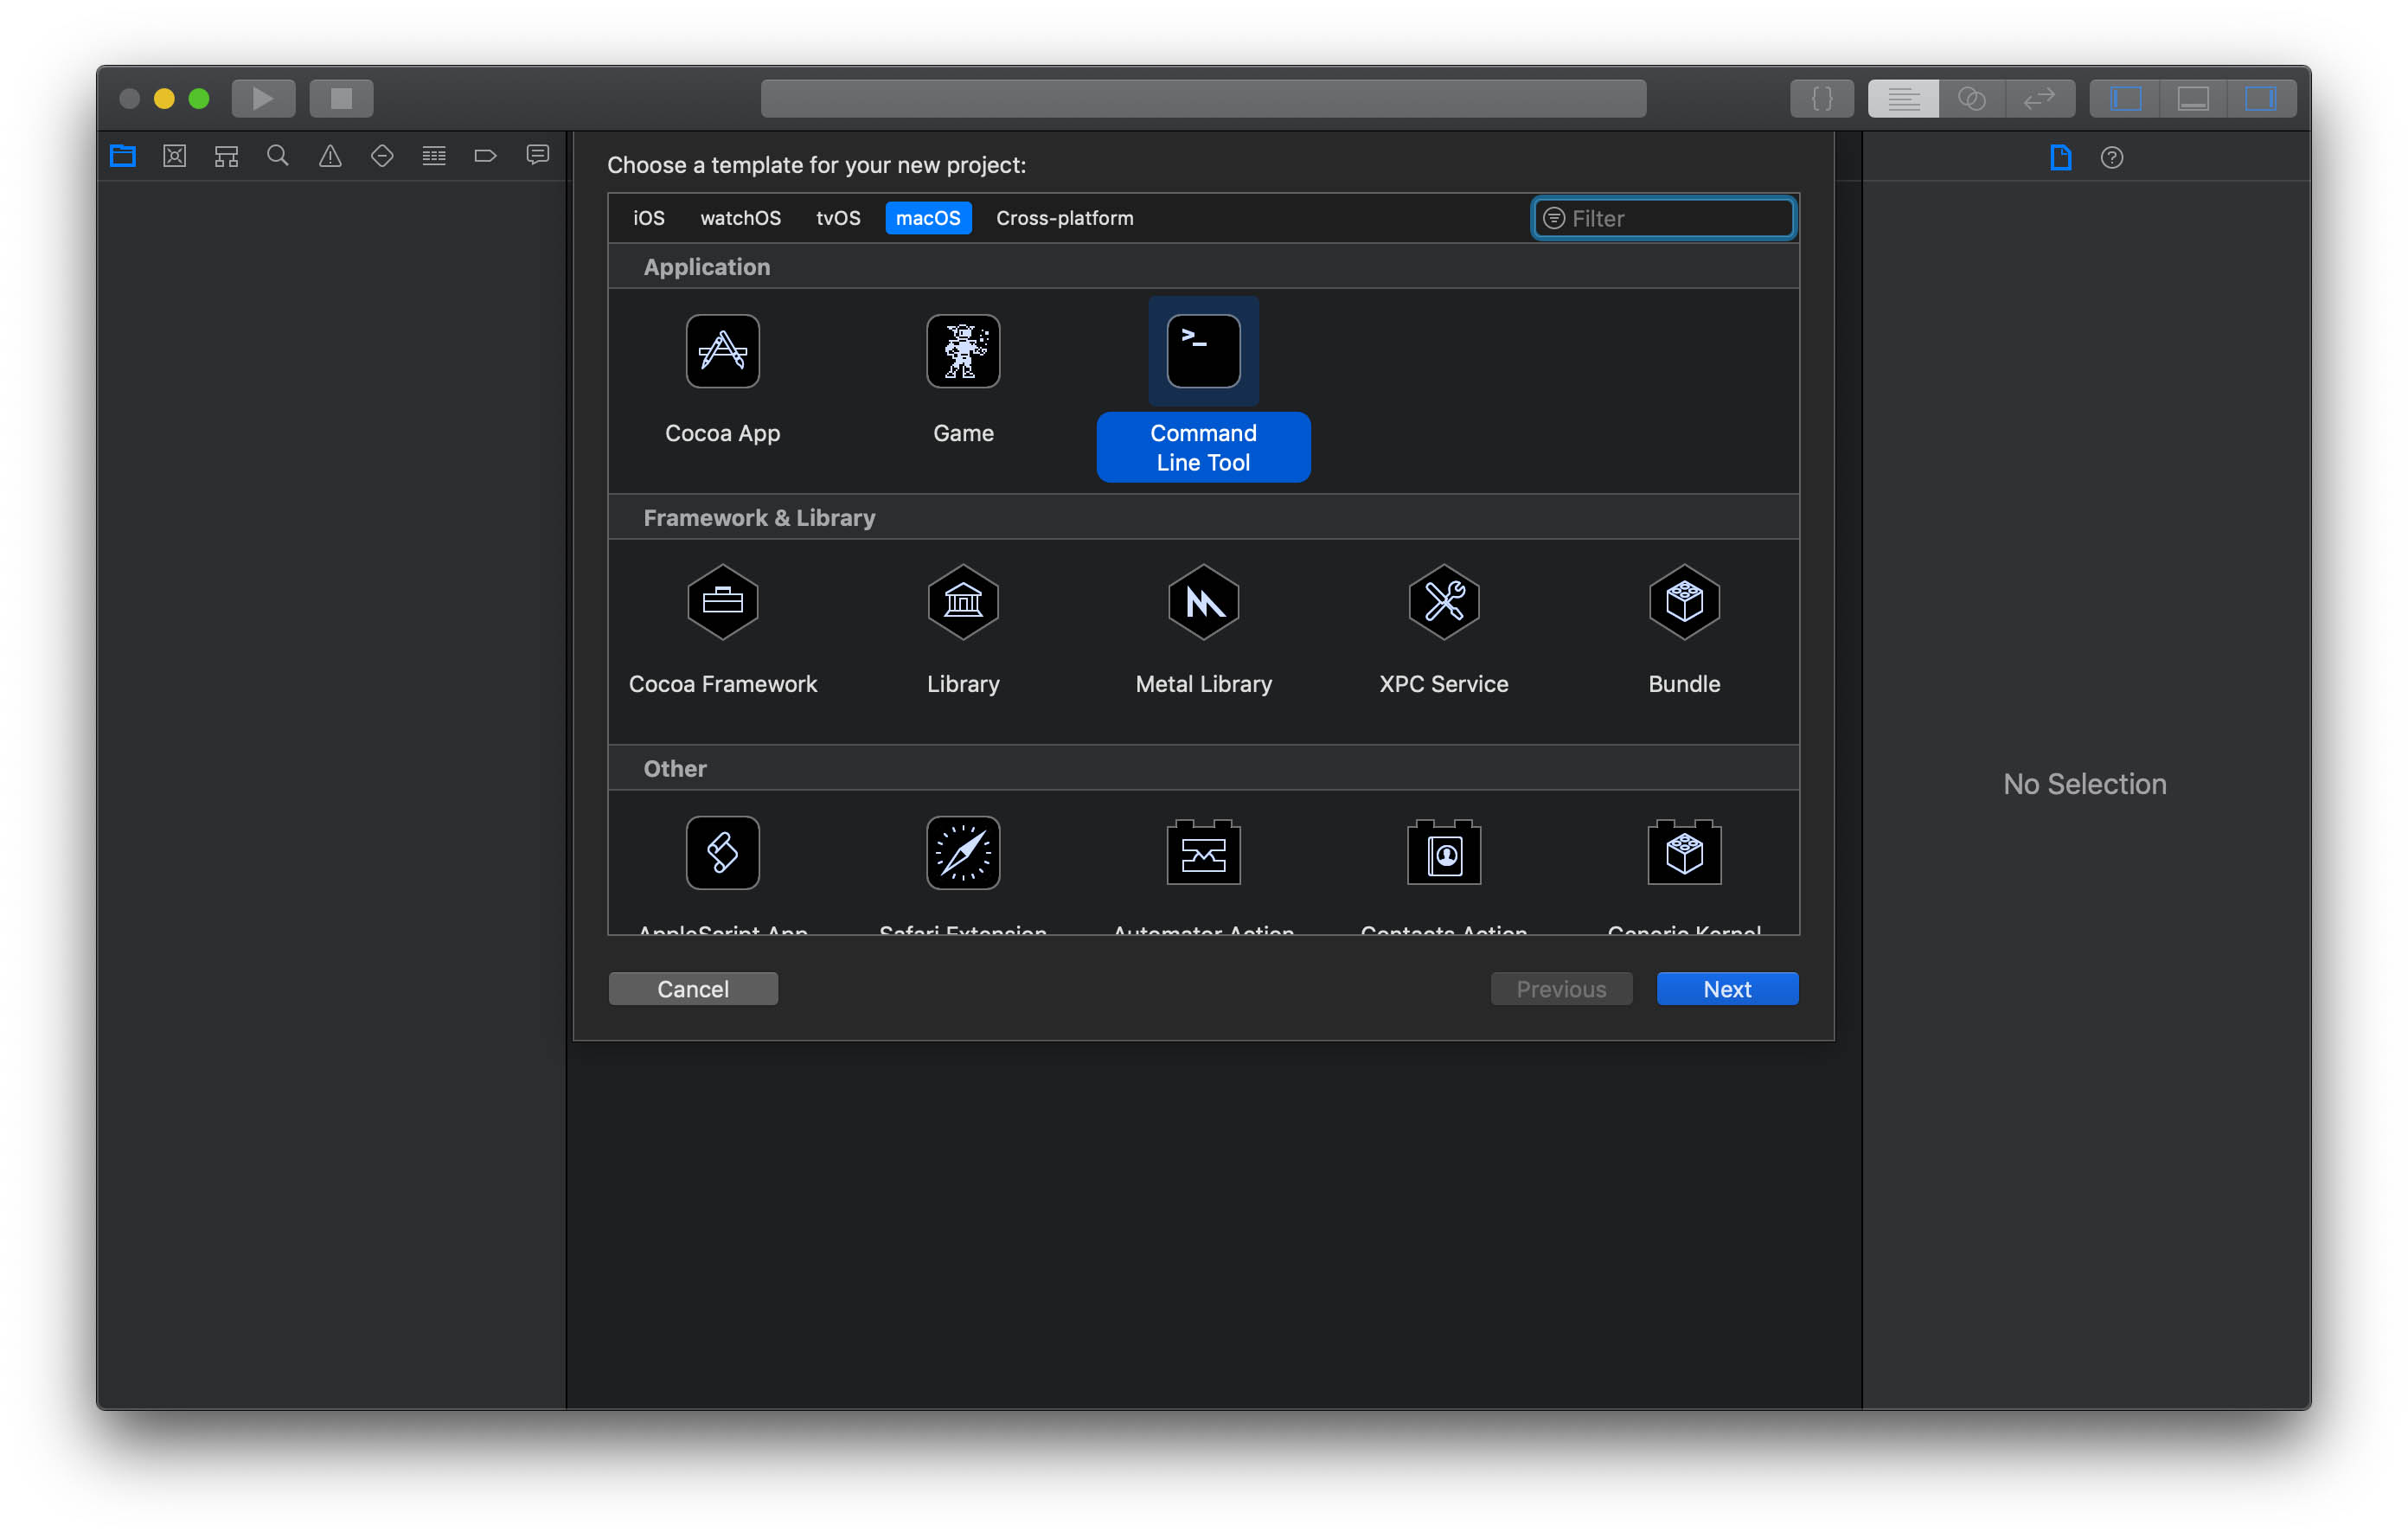Switch to the Cross-platform tab

click(x=1064, y=218)
